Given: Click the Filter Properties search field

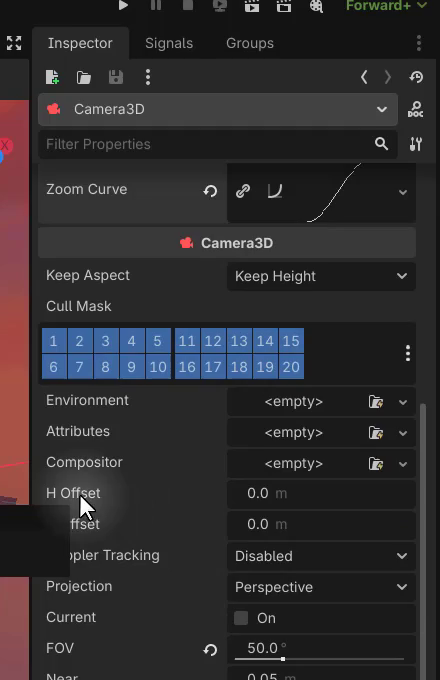Looking at the screenshot, I should point(218,144).
